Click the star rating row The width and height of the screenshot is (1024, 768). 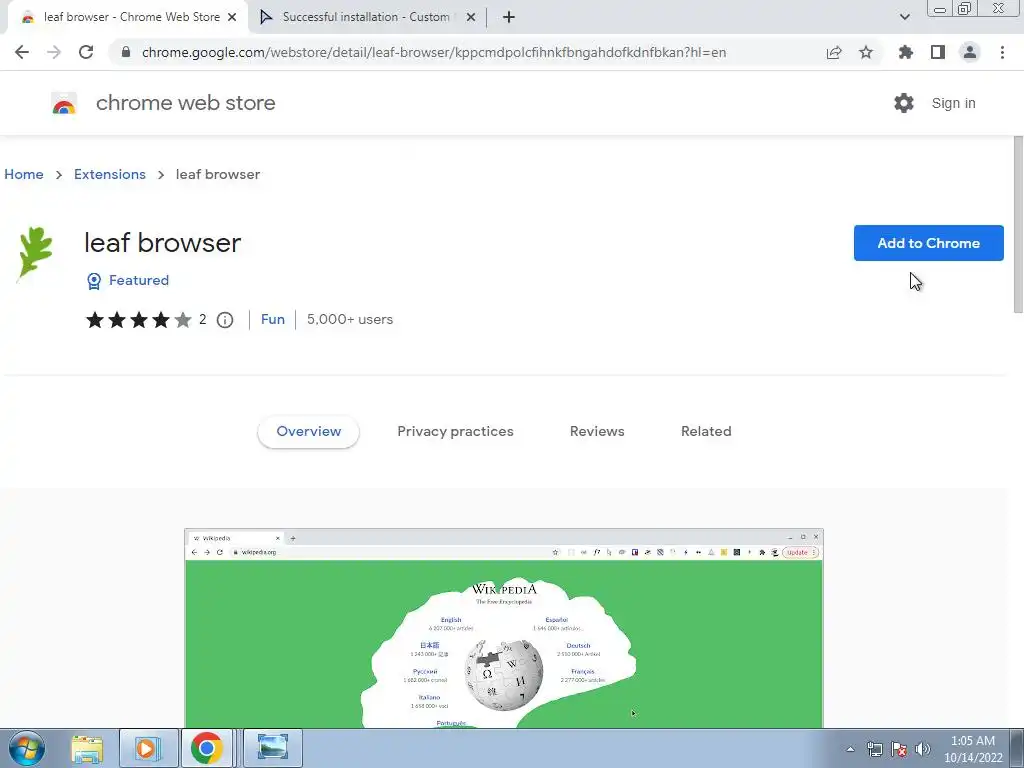(x=138, y=319)
